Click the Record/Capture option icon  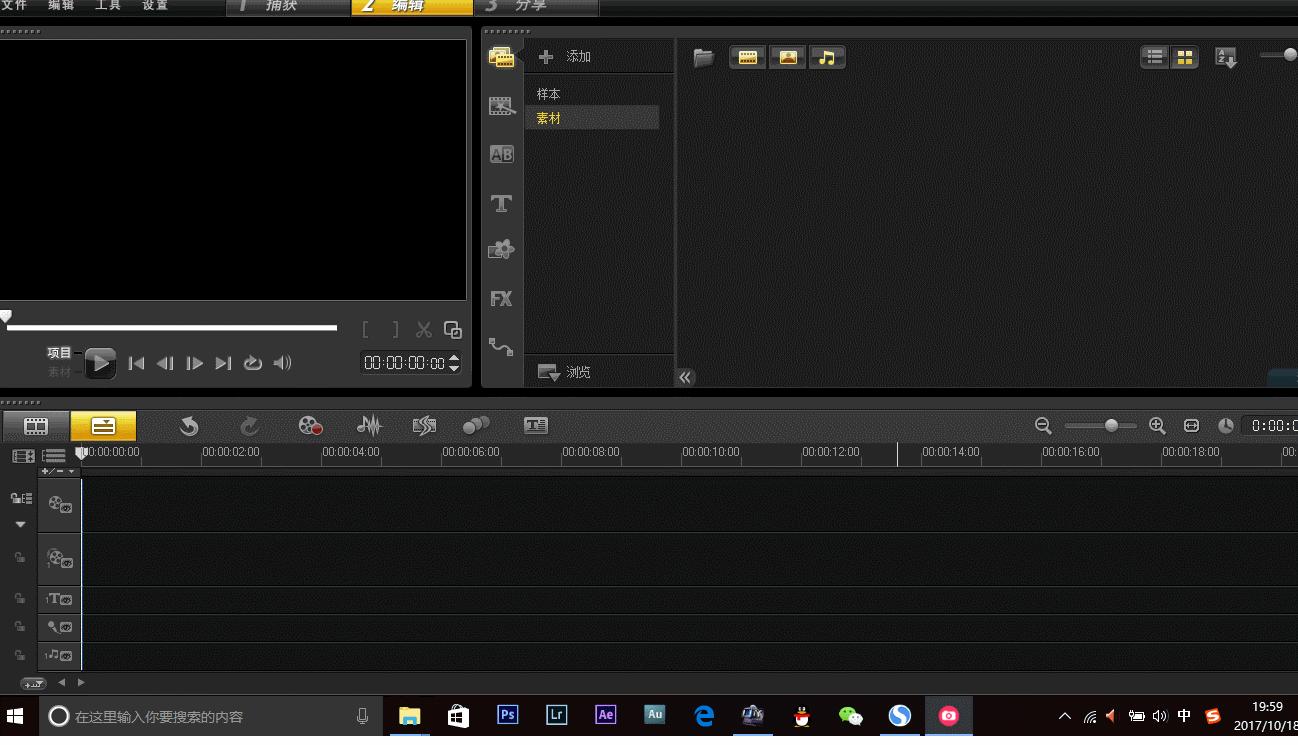(x=310, y=426)
